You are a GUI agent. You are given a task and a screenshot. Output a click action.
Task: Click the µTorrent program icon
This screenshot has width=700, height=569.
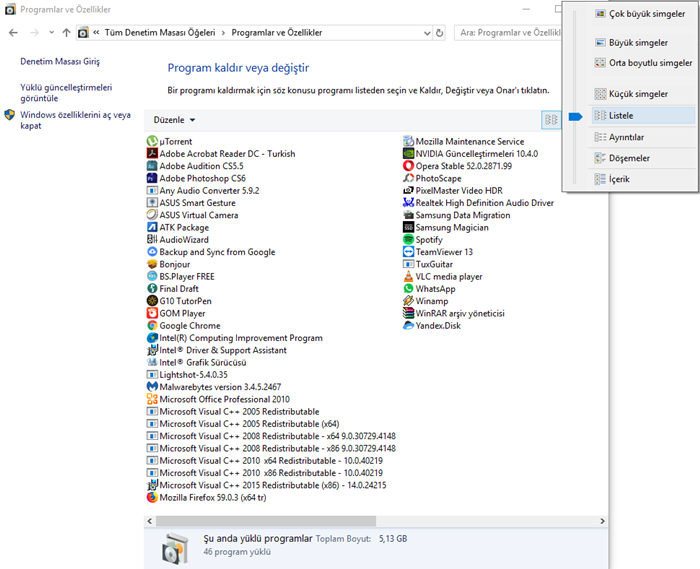point(152,141)
